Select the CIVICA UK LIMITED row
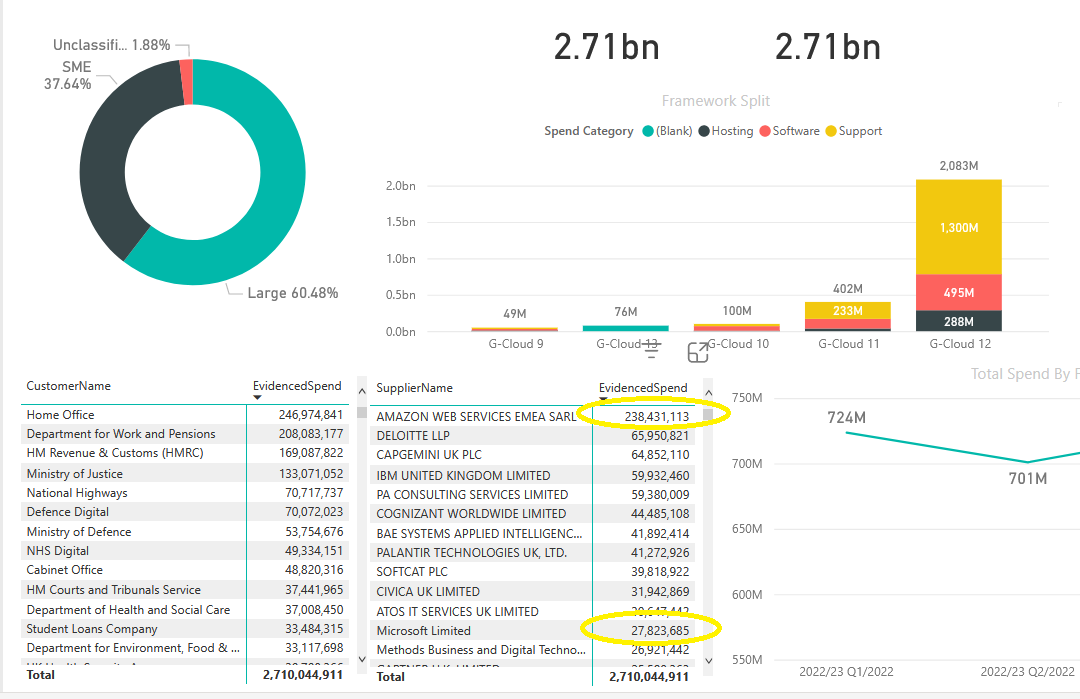The image size is (1080, 699). 532,592
